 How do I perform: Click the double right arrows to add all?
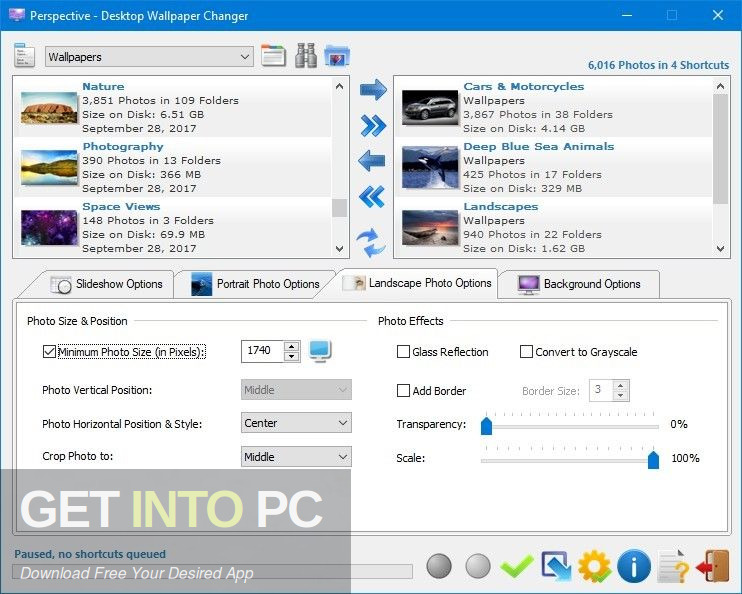pyautogui.click(x=373, y=126)
